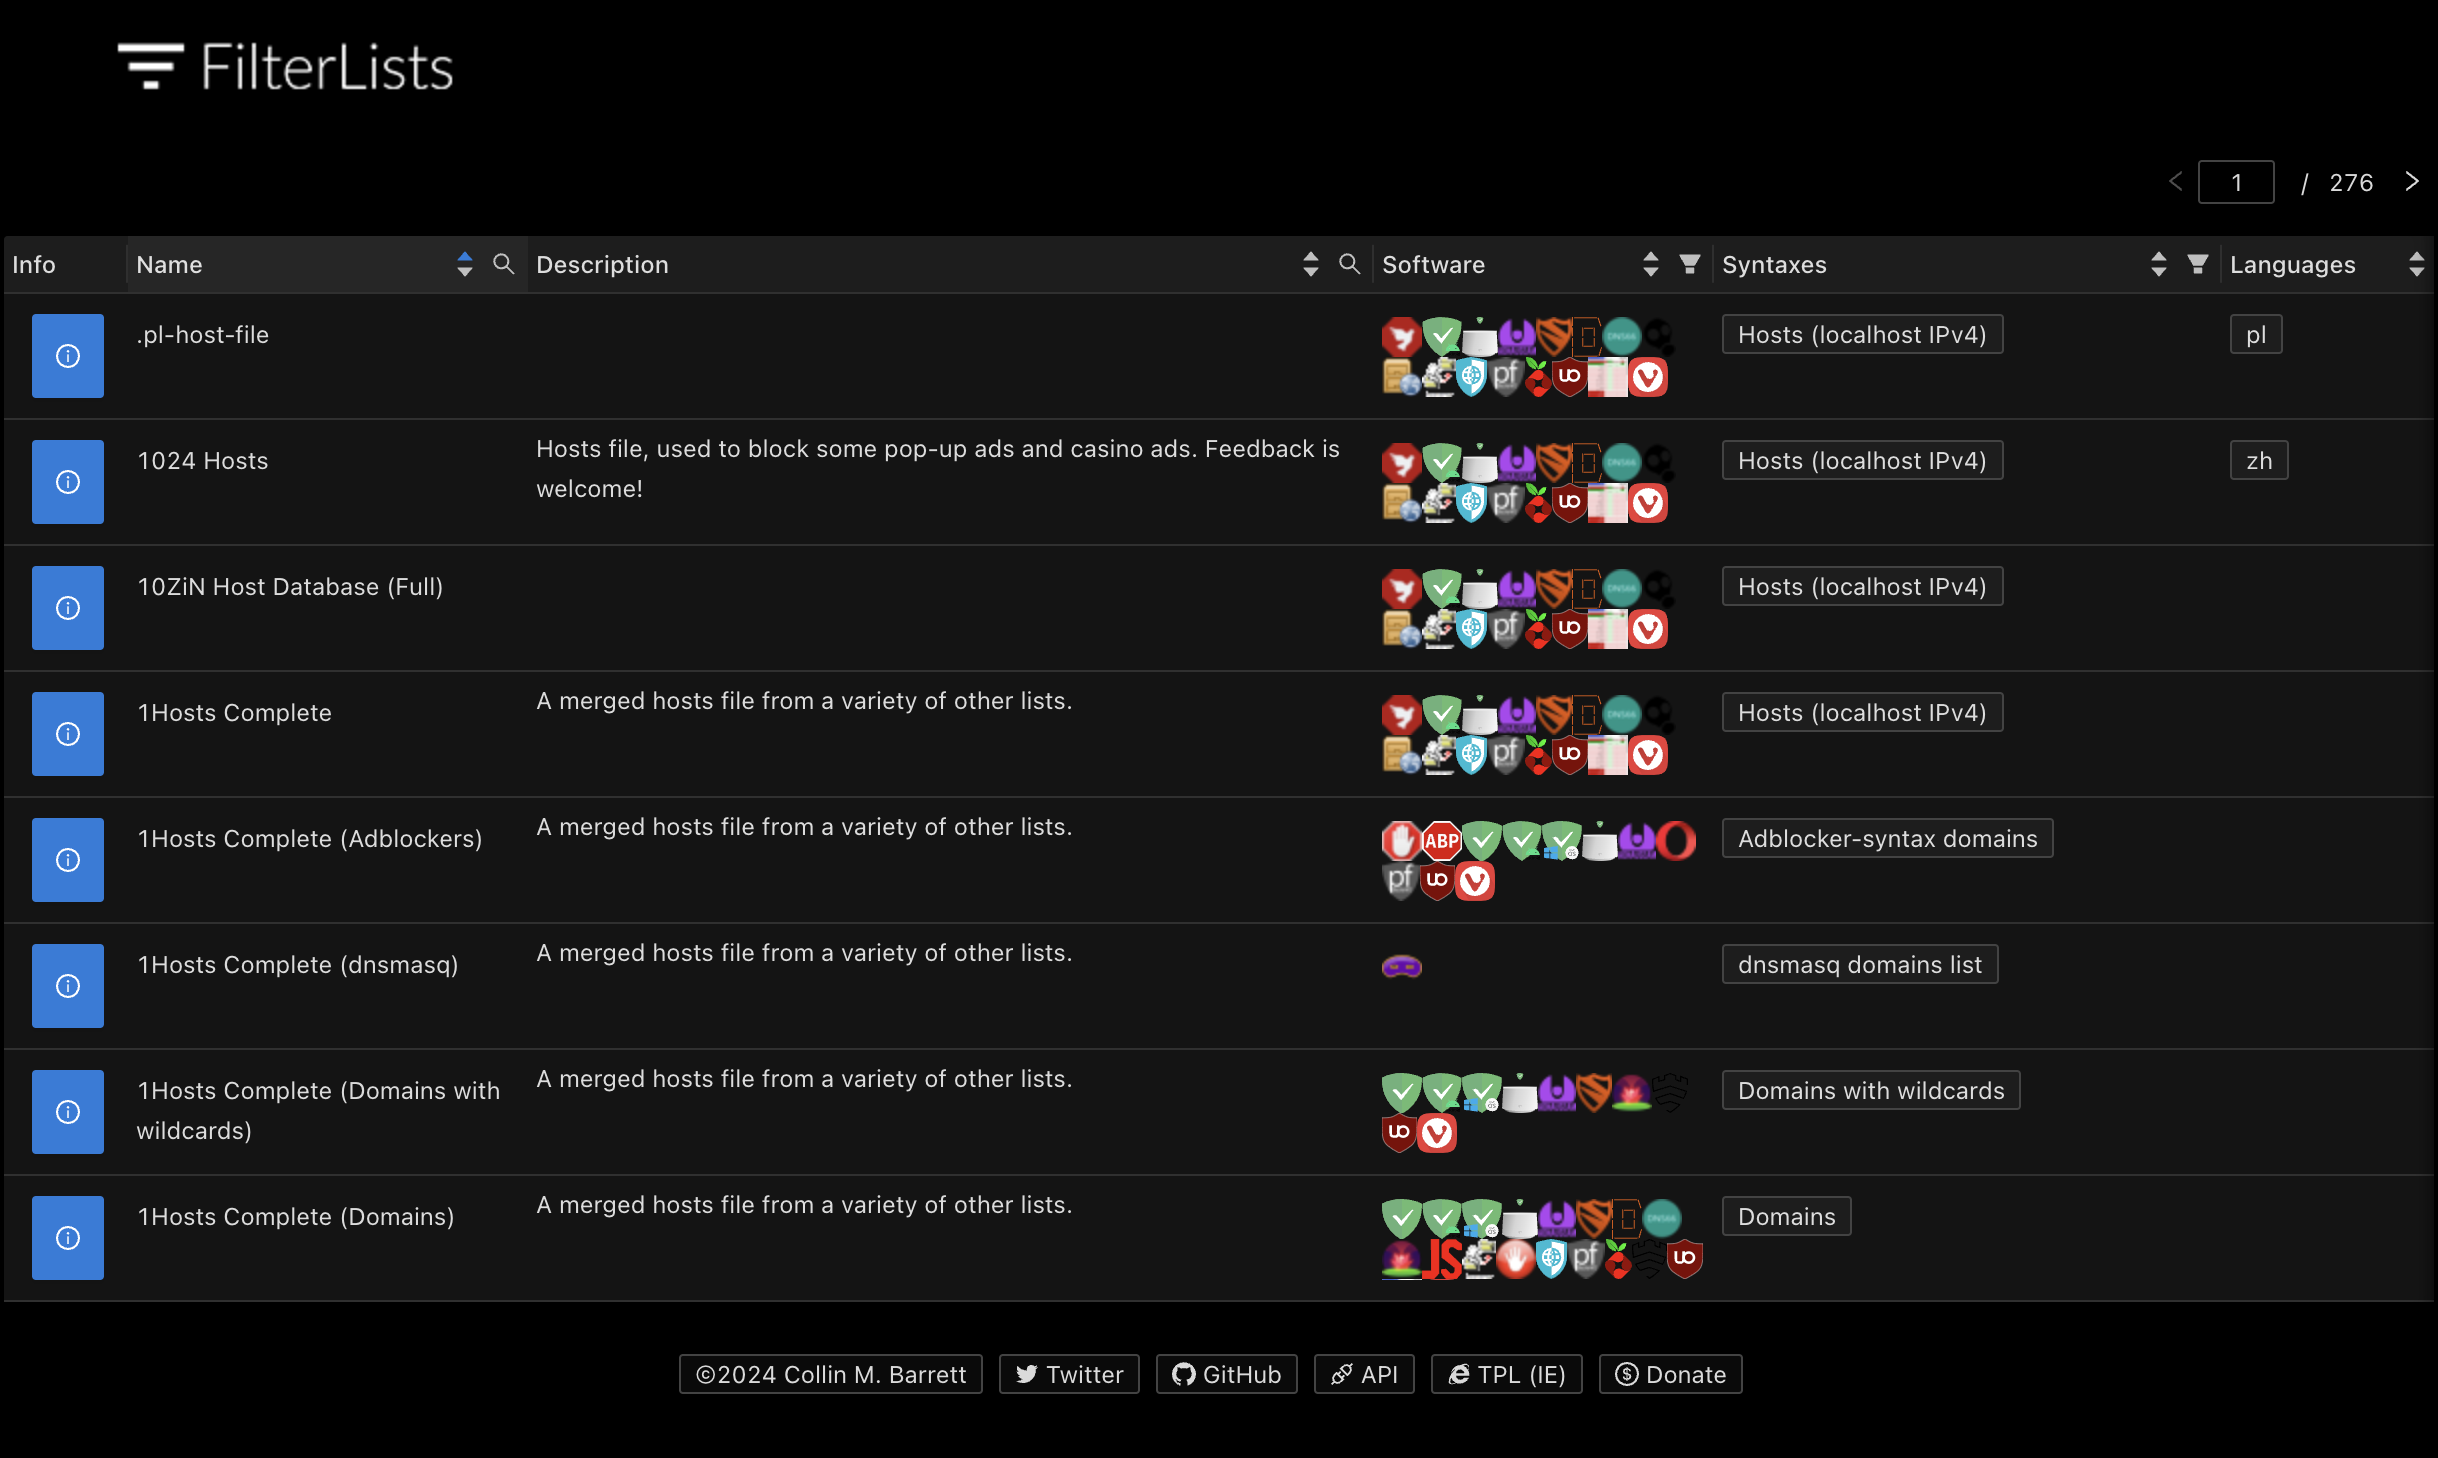Open the GitHub footer link
Viewport: 2438px width, 1458px height.
coord(1227,1374)
